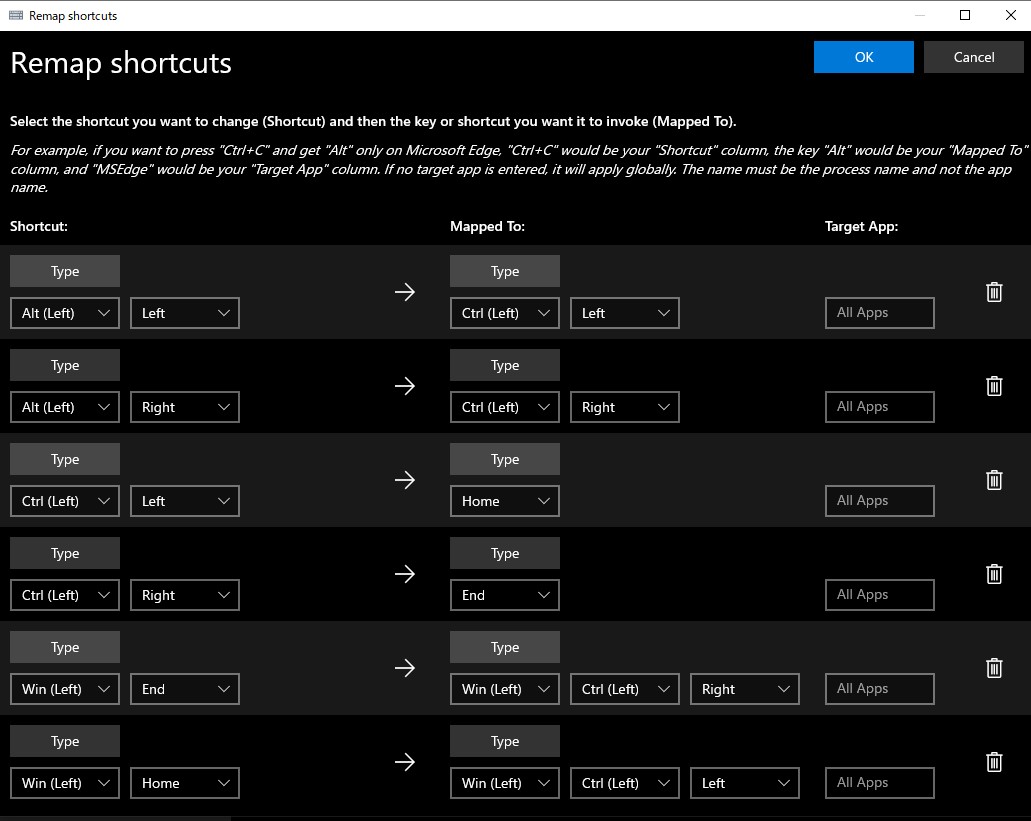Remove the Ctrl+Left to Home mapping

point(994,480)
